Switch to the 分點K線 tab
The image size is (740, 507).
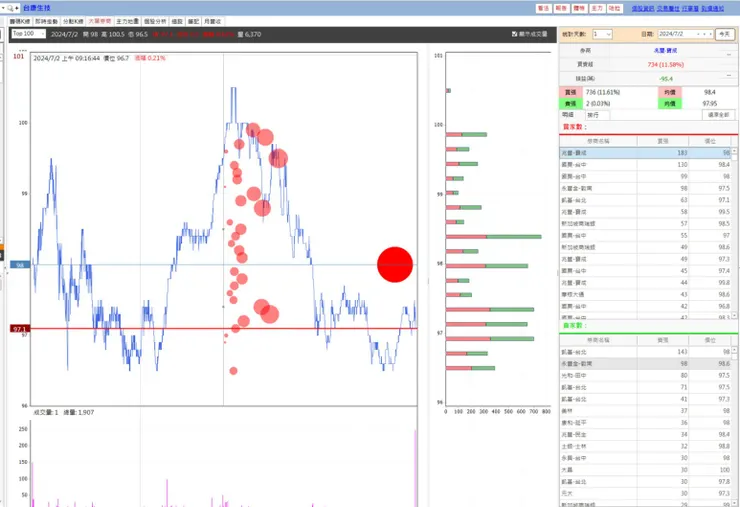coord(73,21)
